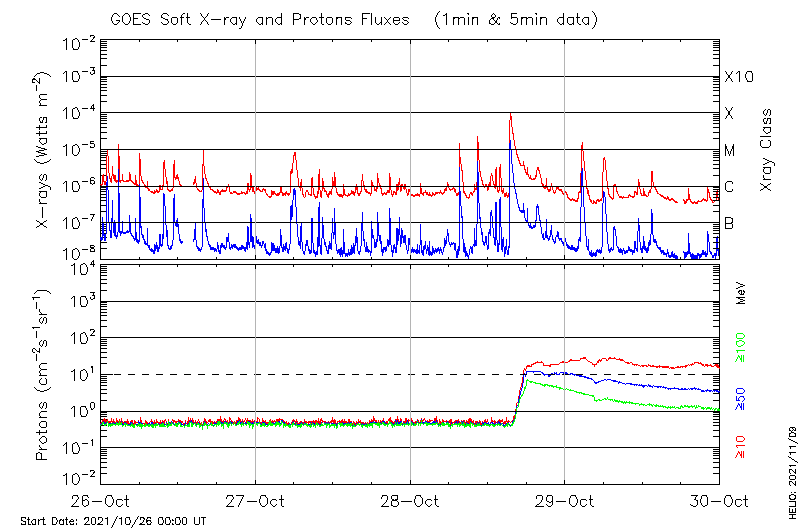Viewport: 800px width, 530px height.
Task: Click the 28-Oct date axis label
Action: [x=409, y=501]
